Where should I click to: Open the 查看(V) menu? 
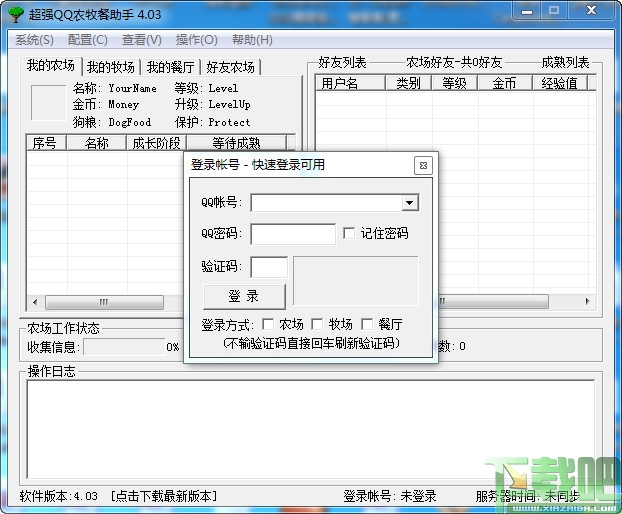click(142, 40)
